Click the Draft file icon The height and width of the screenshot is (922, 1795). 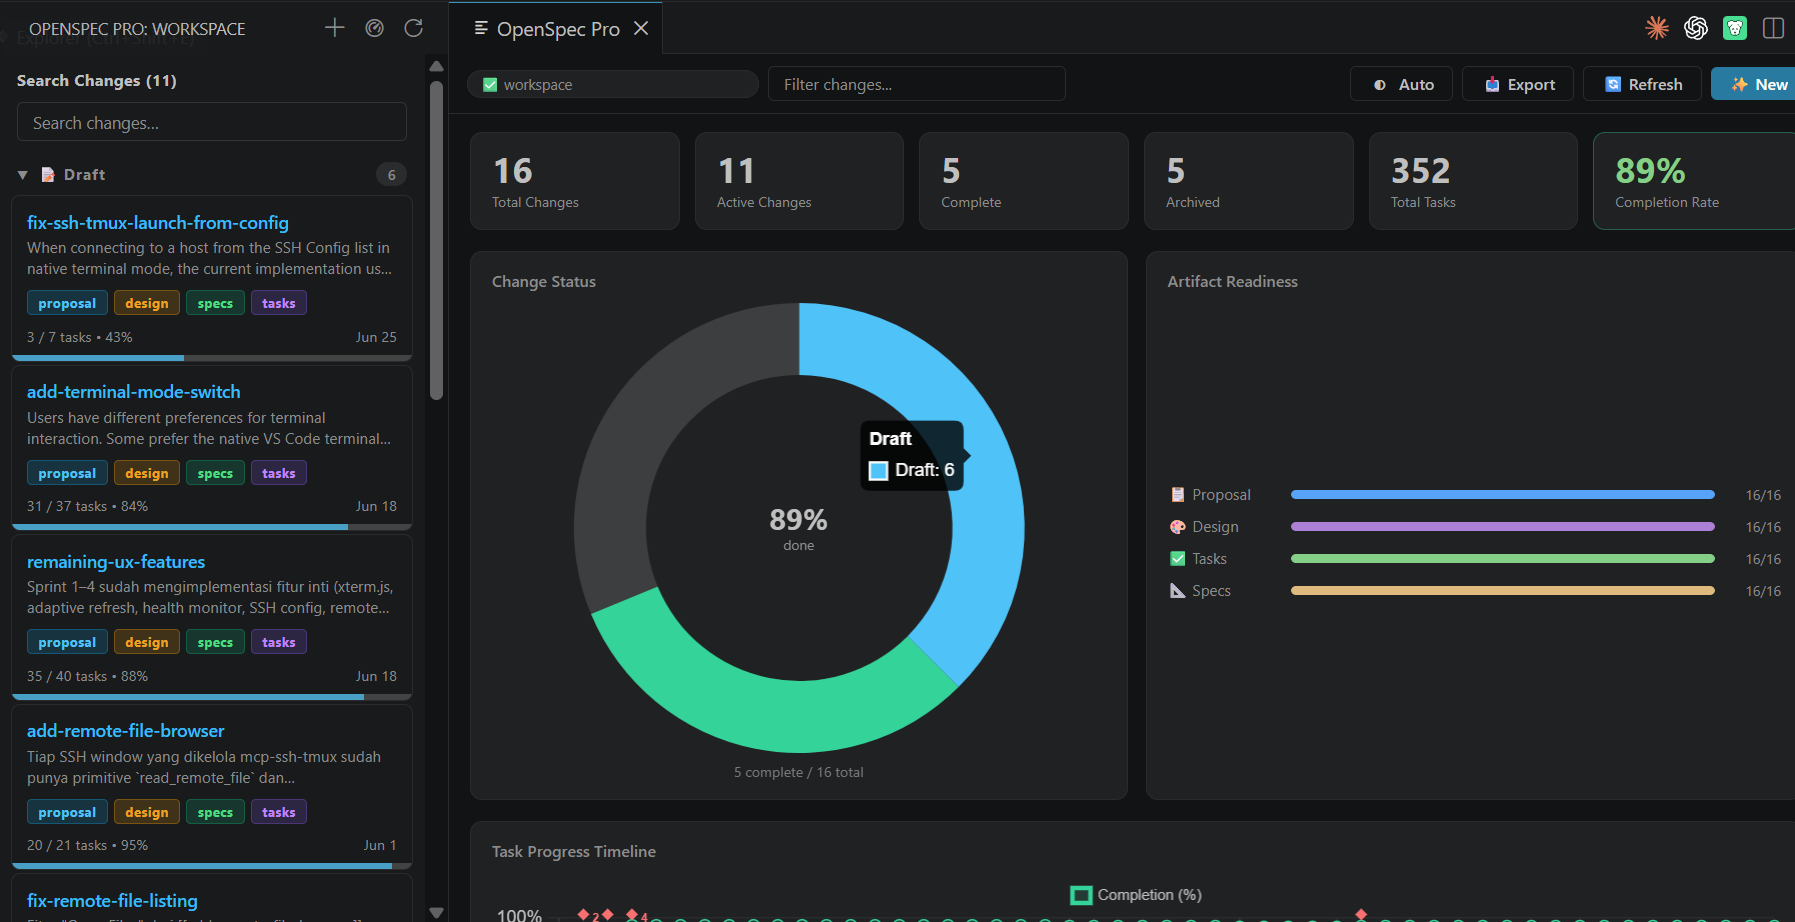[x=48, y=175]
